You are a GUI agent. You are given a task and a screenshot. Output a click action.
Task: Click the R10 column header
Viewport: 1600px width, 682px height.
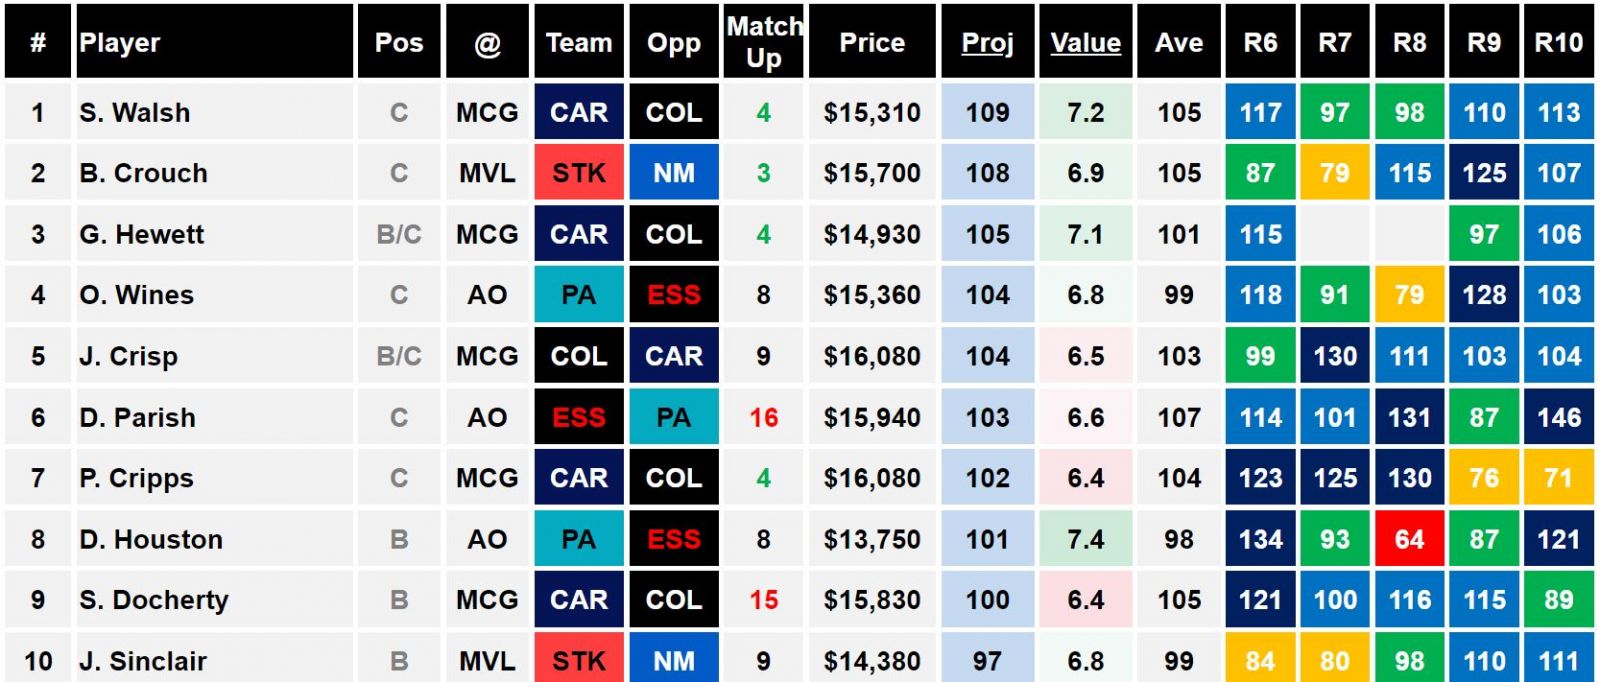click(x=1558, y=42)
